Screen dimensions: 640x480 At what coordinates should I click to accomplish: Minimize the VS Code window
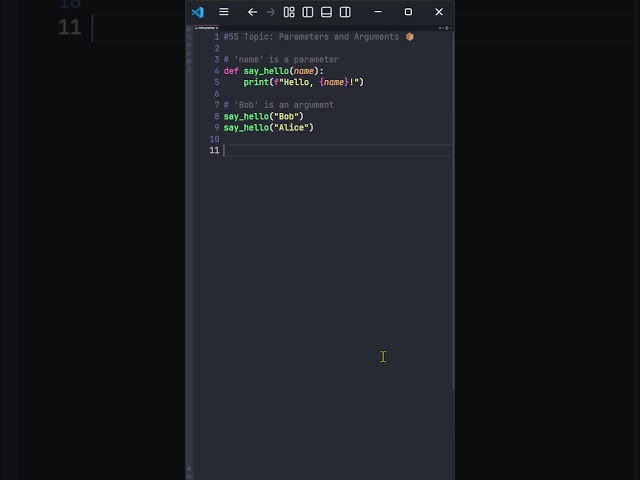[x=378, y=12]
